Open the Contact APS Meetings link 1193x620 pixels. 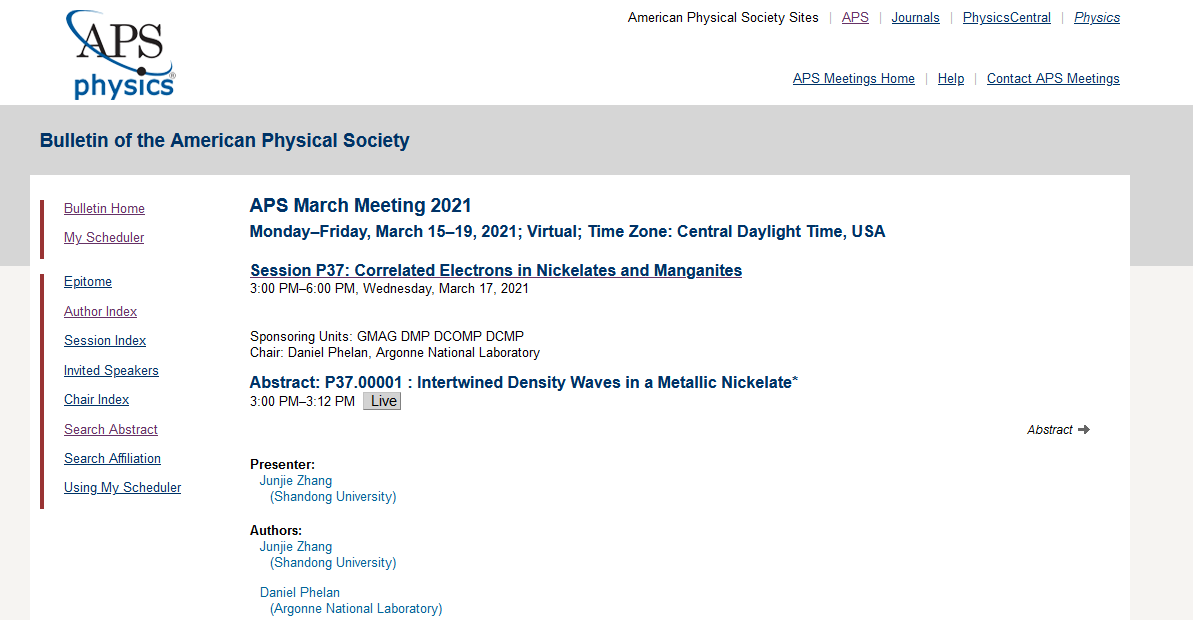(x=1053, y=79)
